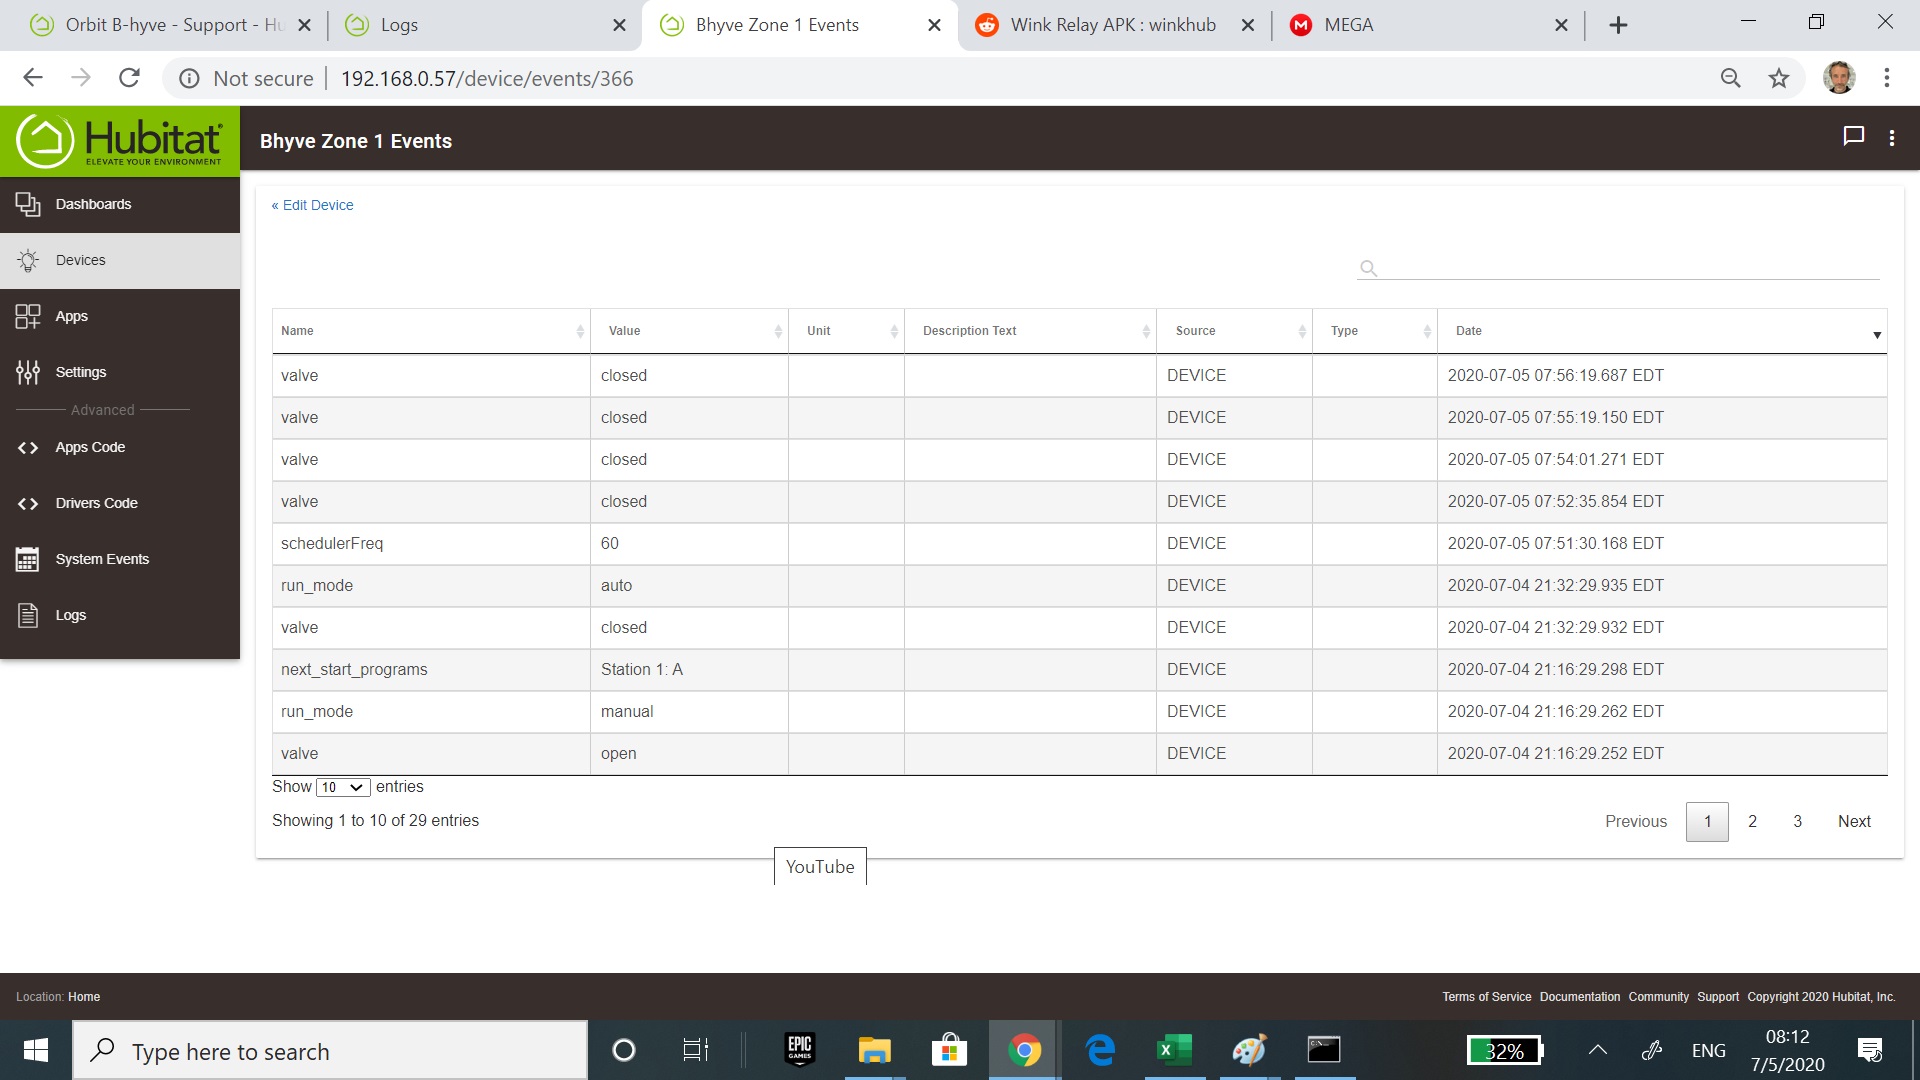The height and width of the screenshot is (1080, 1920).
Task: Close the Logs browser tab
Action: 619,25
